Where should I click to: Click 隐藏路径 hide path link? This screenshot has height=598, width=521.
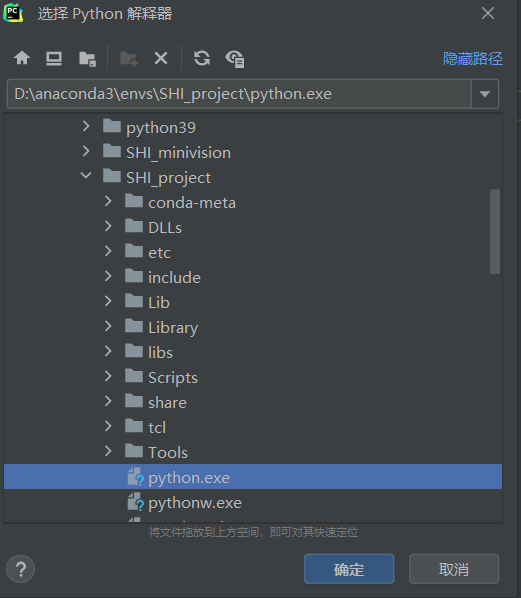point(473,59)
